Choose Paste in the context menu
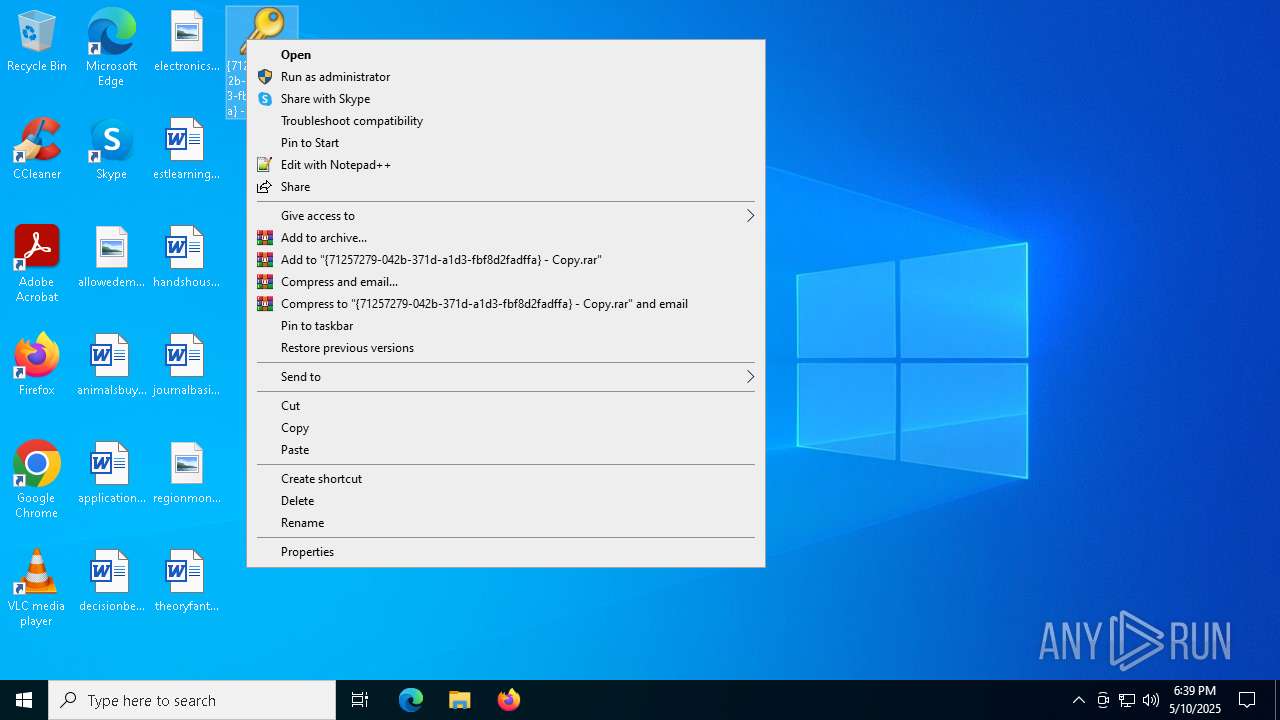The image size is (1280, 720). 506,450
